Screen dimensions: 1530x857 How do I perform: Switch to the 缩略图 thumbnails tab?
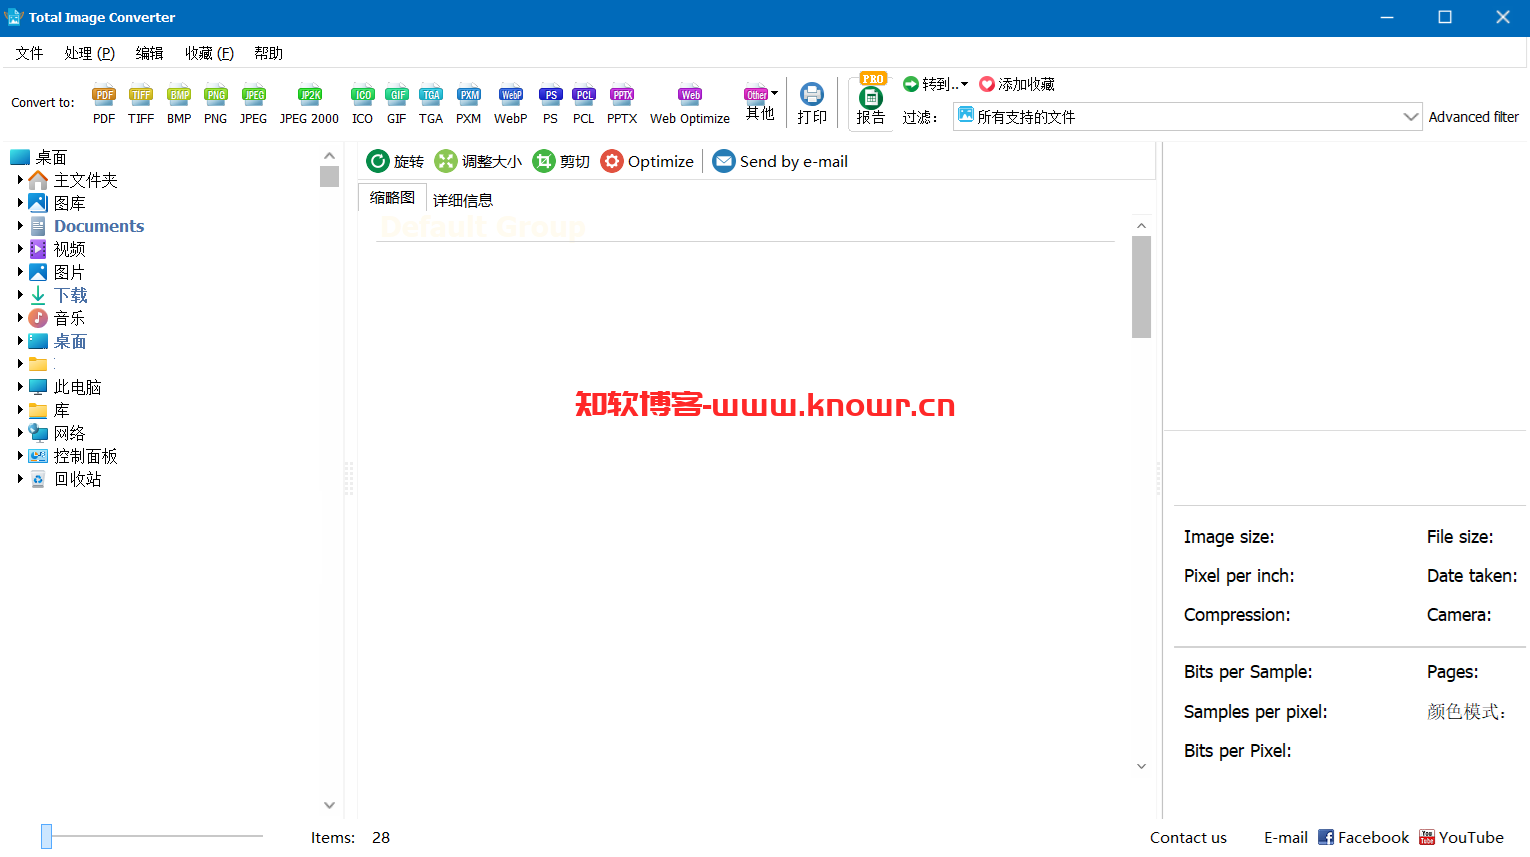392,198
